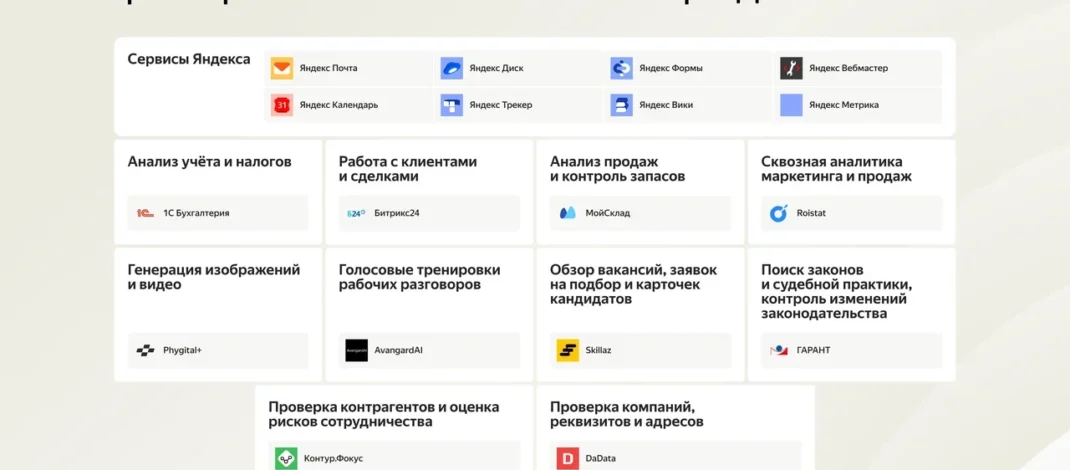Image resolution: width=1070 pixels, height=470 pixels.
Task: Click the green Контур.Фокус logo icon
Action: point(287,458)
